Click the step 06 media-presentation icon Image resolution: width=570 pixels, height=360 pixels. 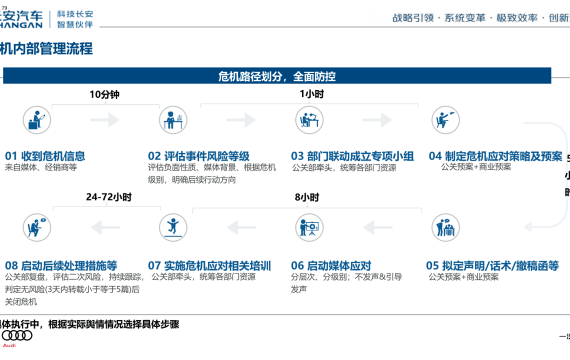tap(309, 228)
